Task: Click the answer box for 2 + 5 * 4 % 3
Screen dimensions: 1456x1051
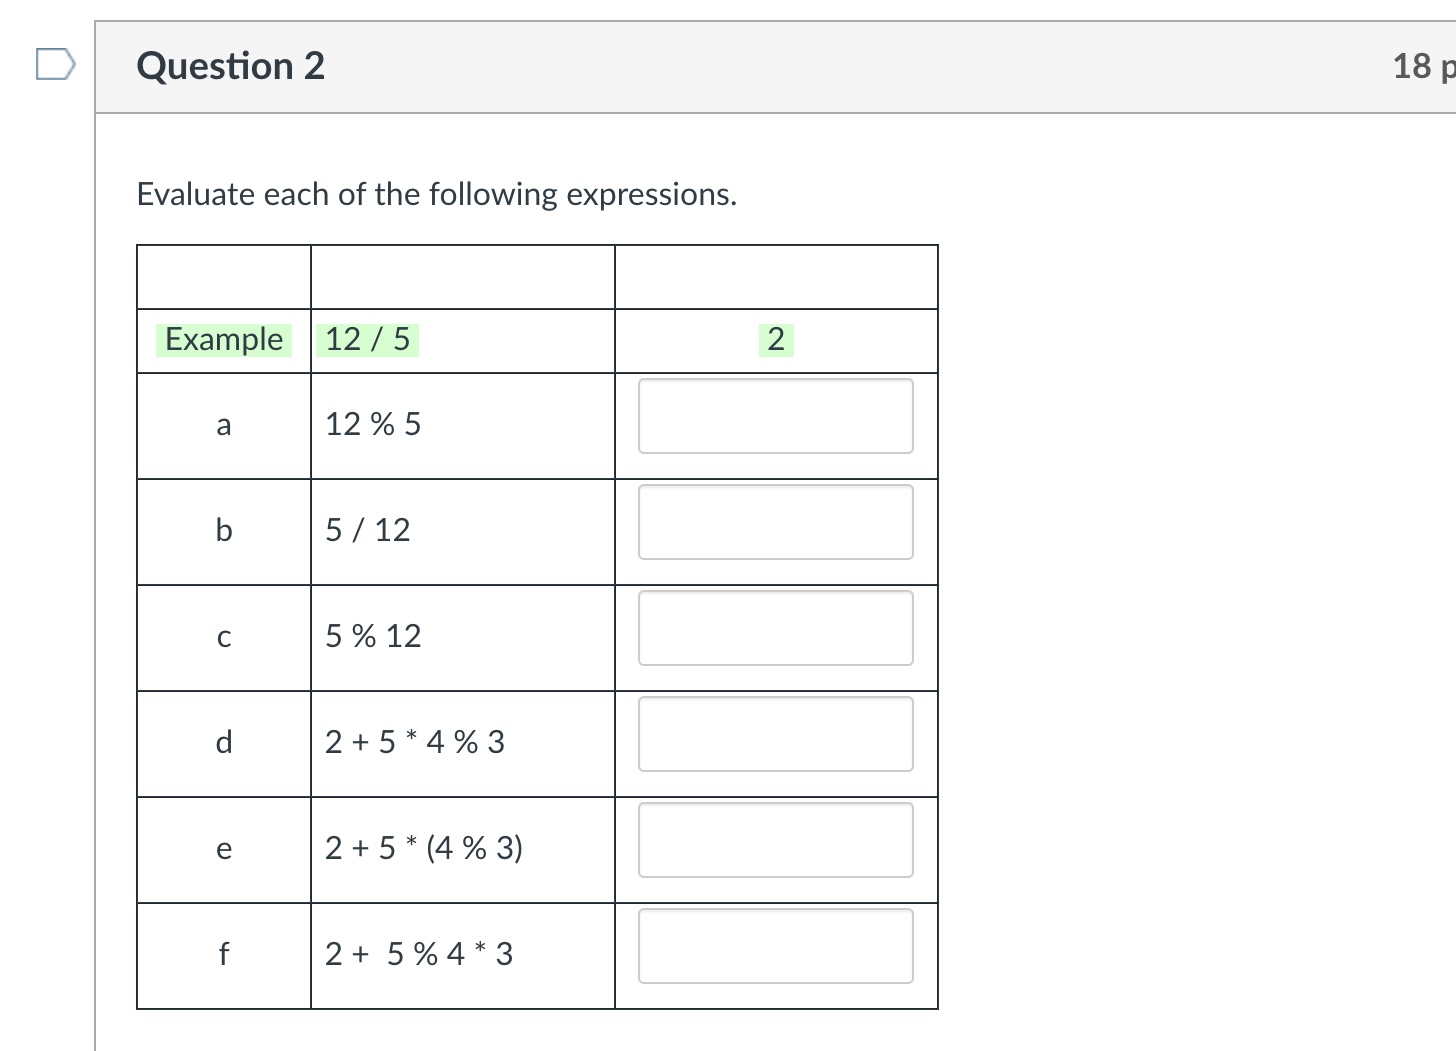Action: pos(776,734)
